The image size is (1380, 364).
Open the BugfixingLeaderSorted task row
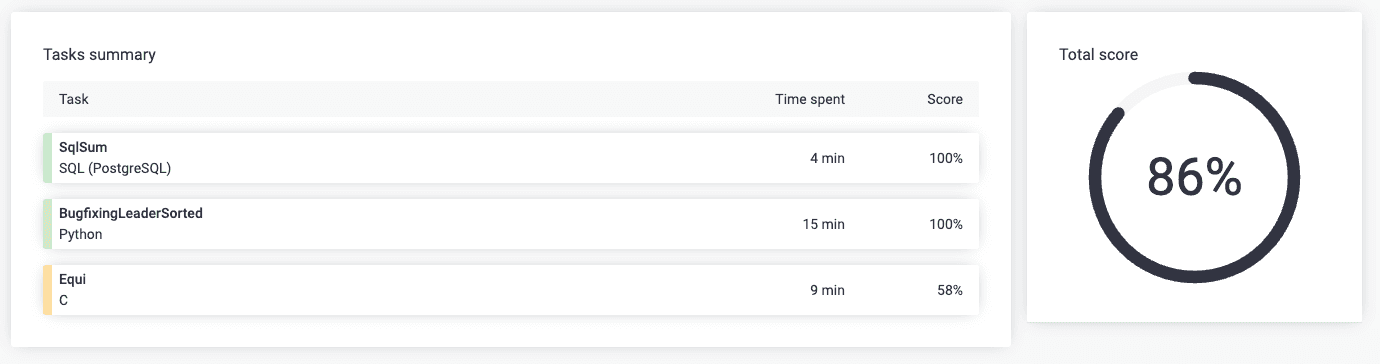click(511, 224)
